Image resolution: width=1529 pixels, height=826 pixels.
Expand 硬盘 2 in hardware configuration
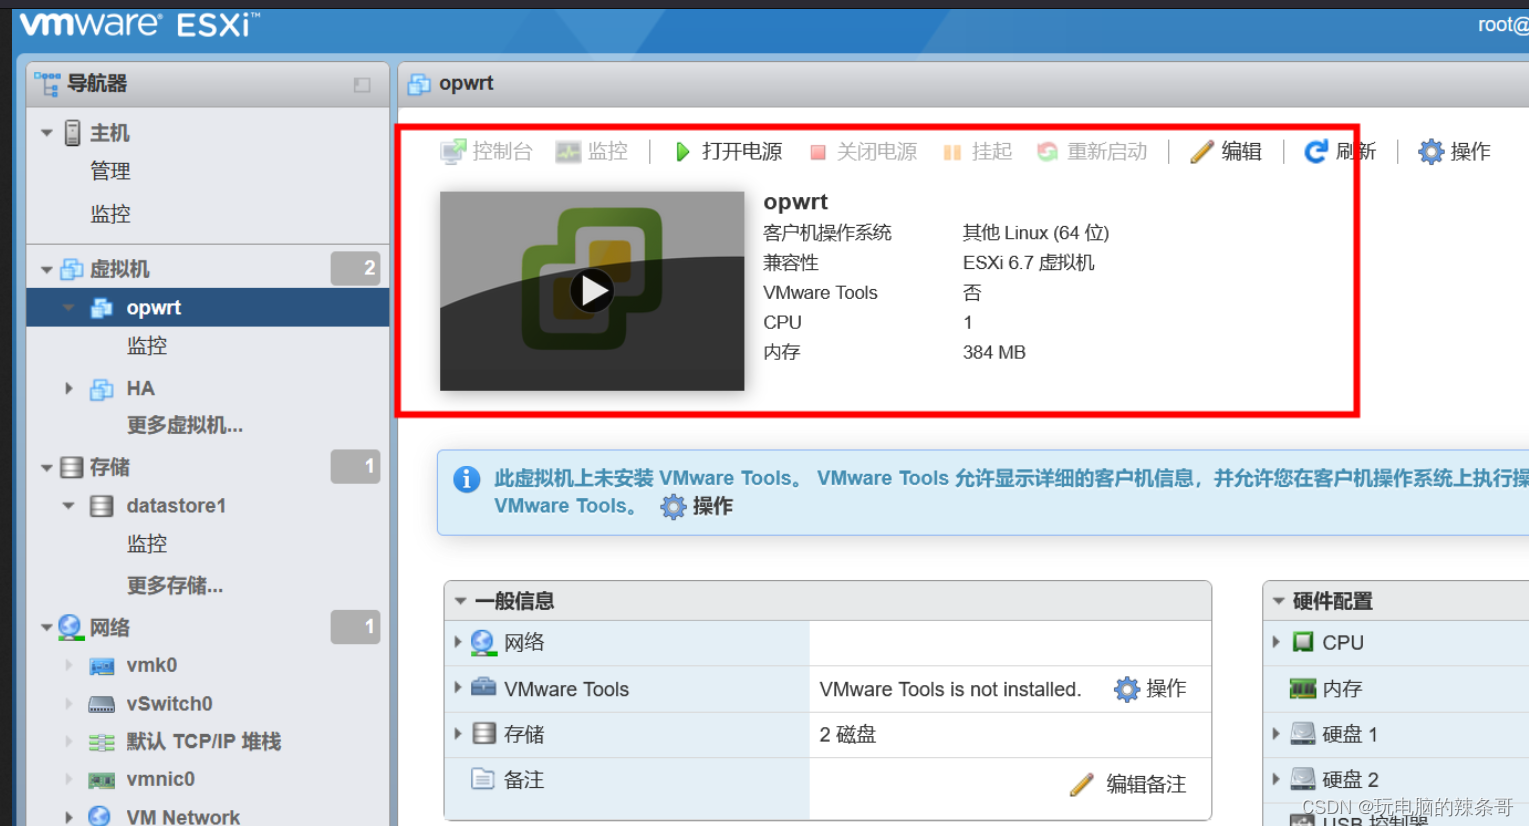[x=1276, y=779]
